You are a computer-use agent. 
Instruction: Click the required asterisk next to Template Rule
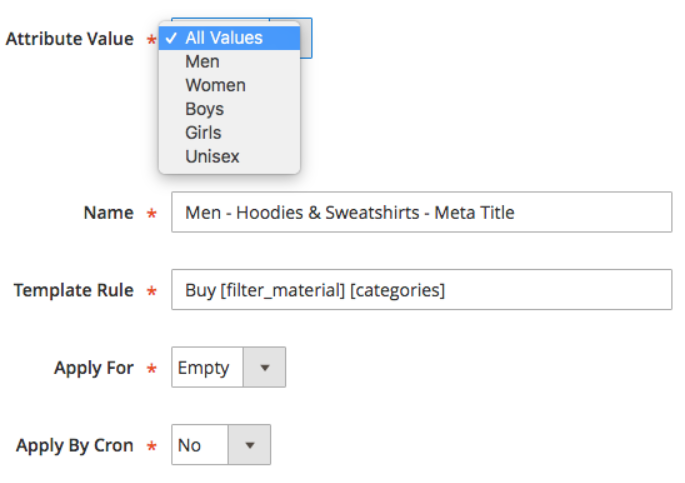pyautogui.click(x=152, y=292)
